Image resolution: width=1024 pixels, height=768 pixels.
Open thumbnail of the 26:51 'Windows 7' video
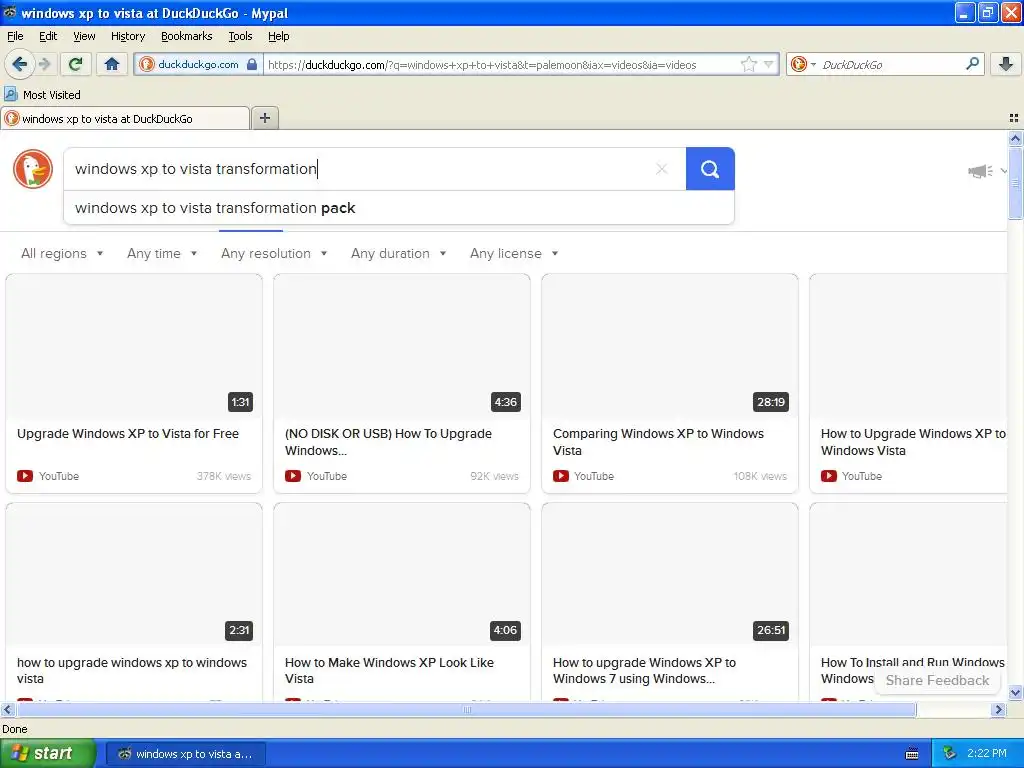click(x=669, y=575)
